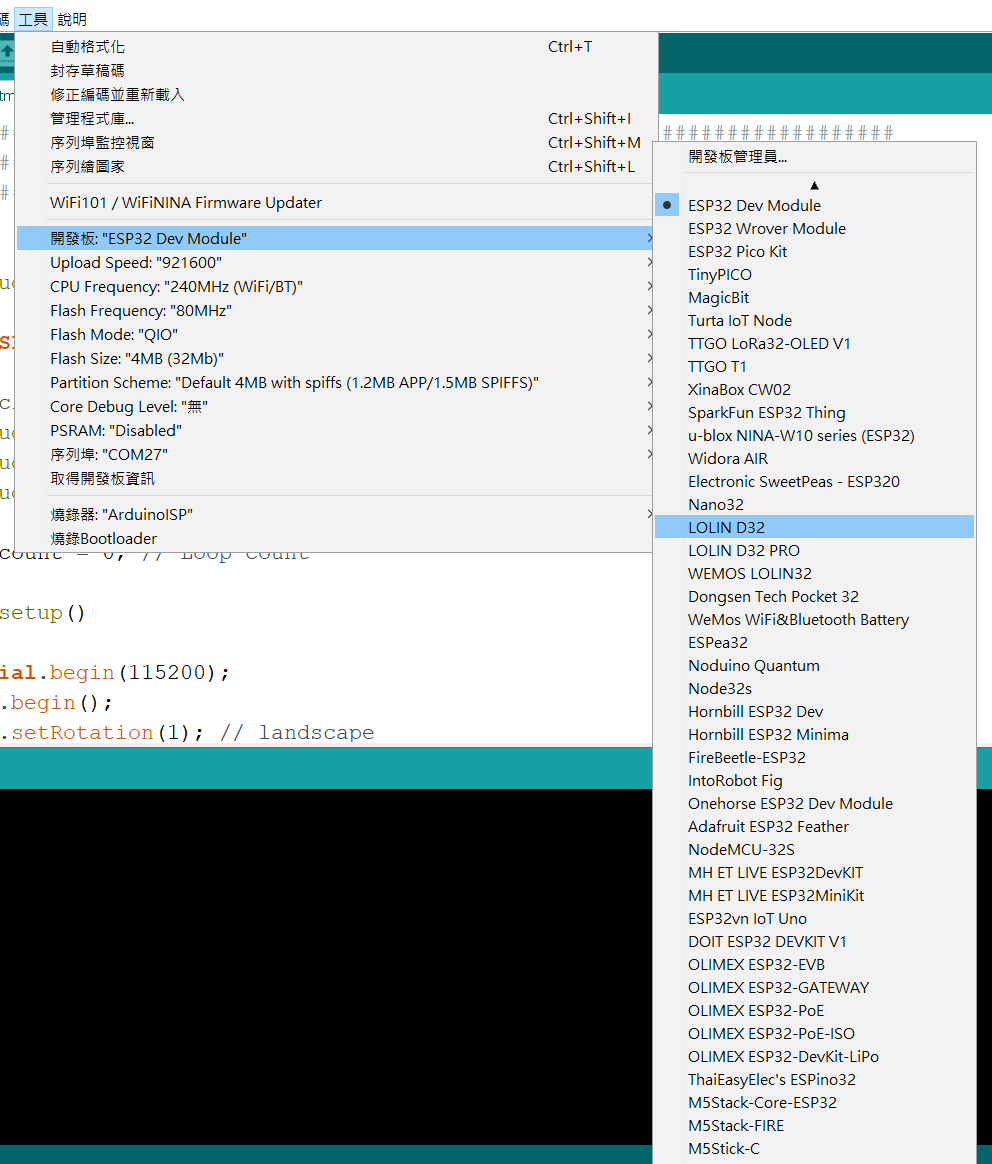This screenshot has width=992, height=1164.
Task: Click 燒錄Bootloader entry
Action: (336, 538)
